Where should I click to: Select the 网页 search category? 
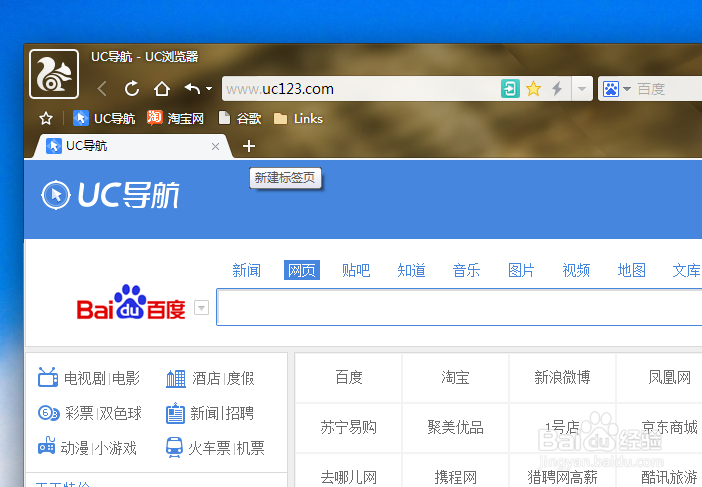tap(302, 270)
